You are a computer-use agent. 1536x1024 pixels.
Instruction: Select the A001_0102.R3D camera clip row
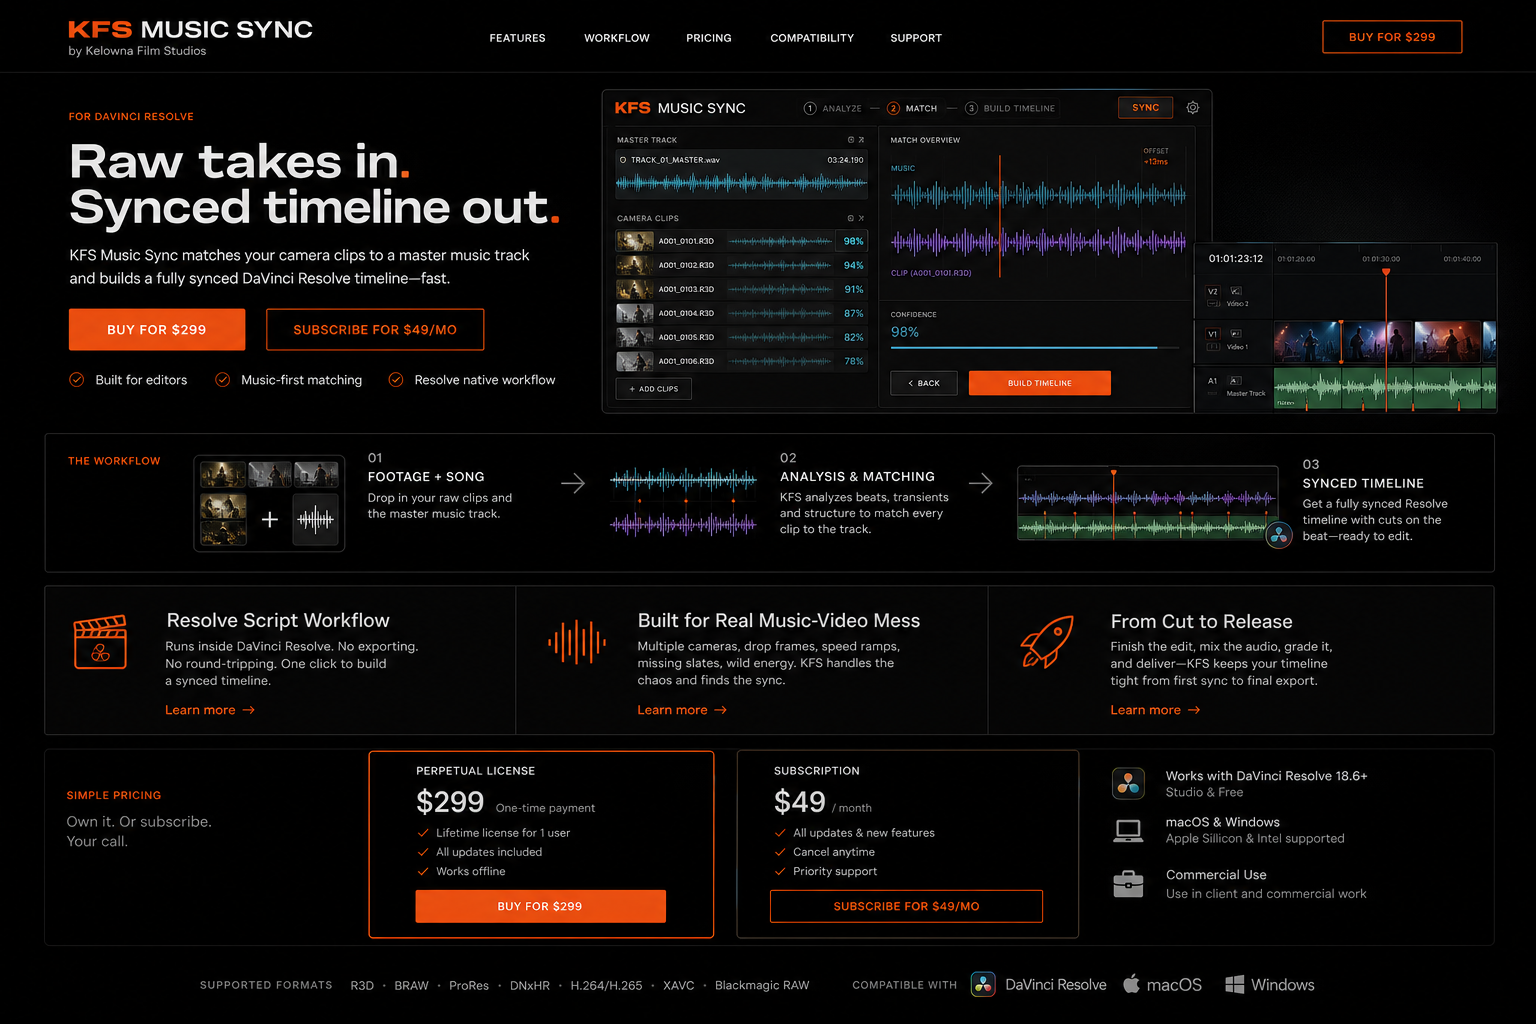tap(741, 265)
